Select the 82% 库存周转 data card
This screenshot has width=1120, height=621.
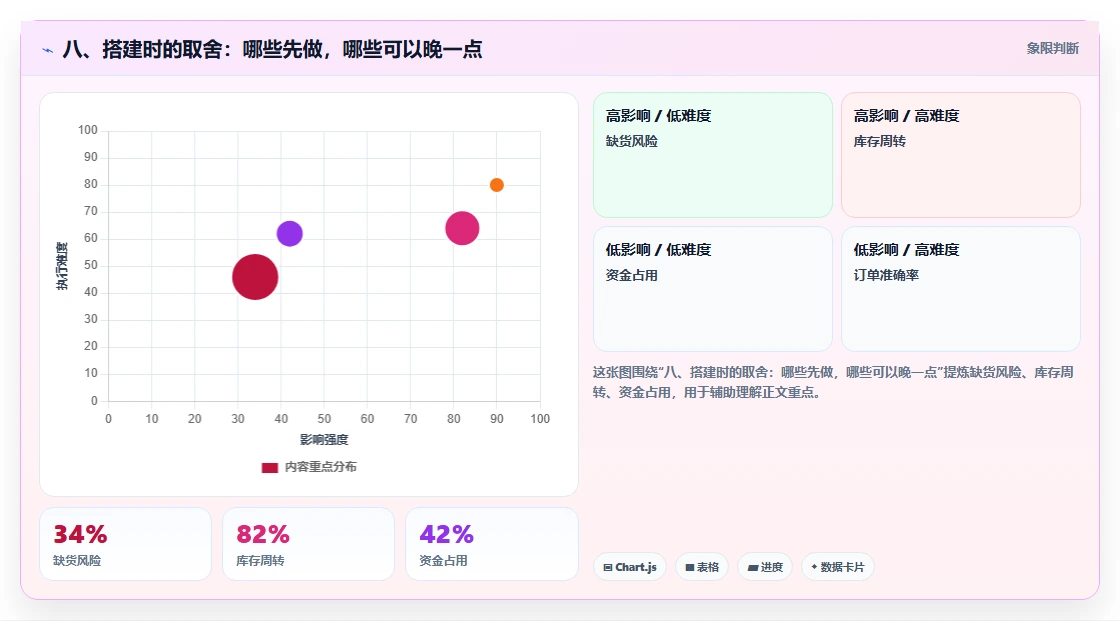309,544
